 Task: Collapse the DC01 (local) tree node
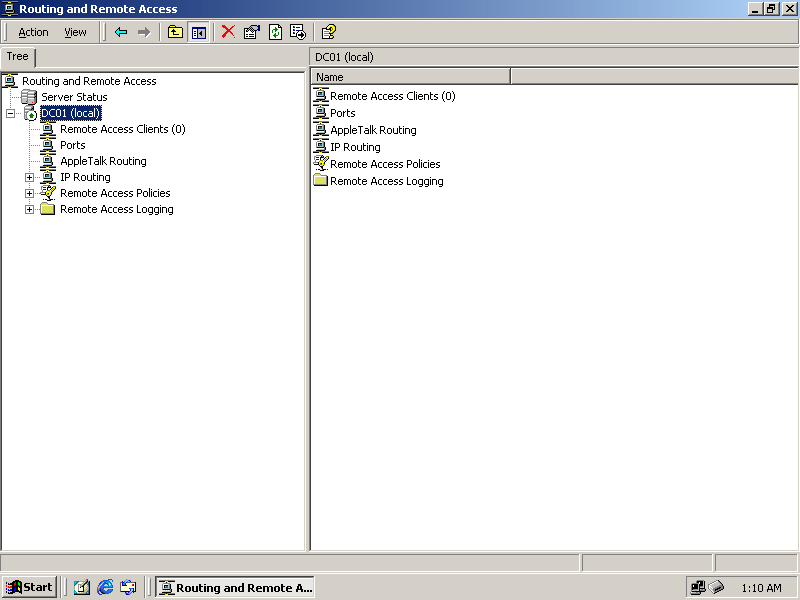(11, 114)
